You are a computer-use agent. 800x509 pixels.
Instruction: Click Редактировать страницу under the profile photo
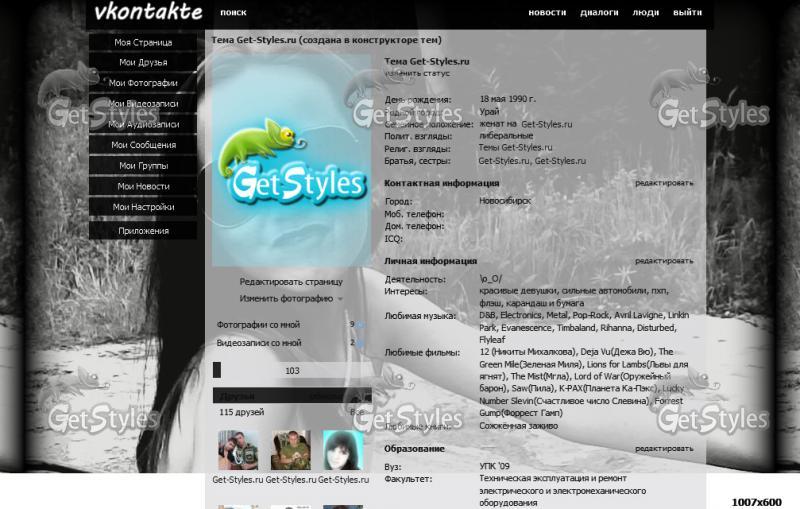(291, 282)
